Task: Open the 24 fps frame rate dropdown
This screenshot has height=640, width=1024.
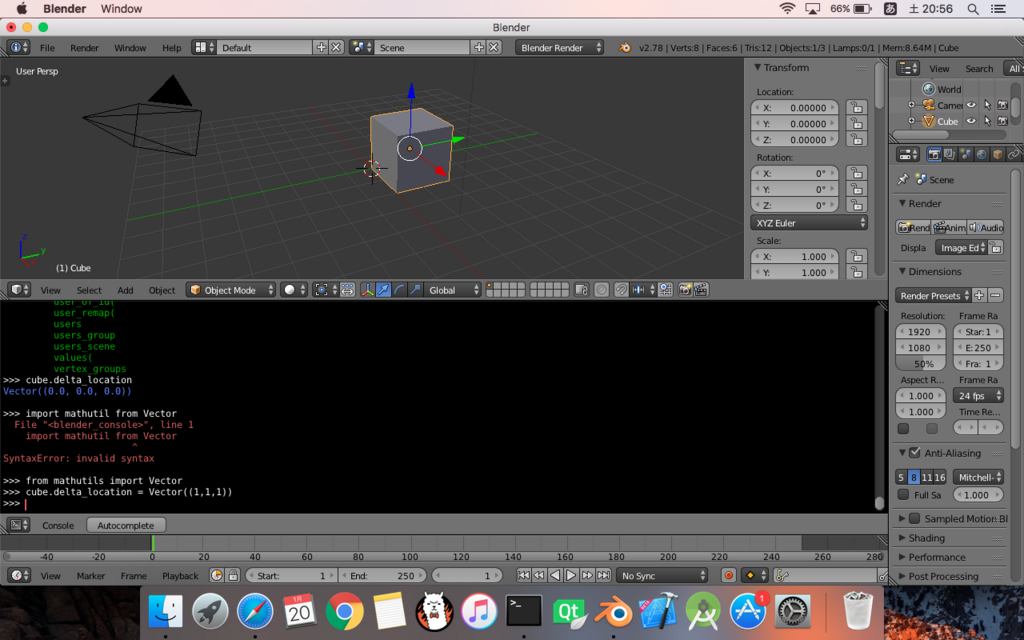Action: click(x=978, y=396)
